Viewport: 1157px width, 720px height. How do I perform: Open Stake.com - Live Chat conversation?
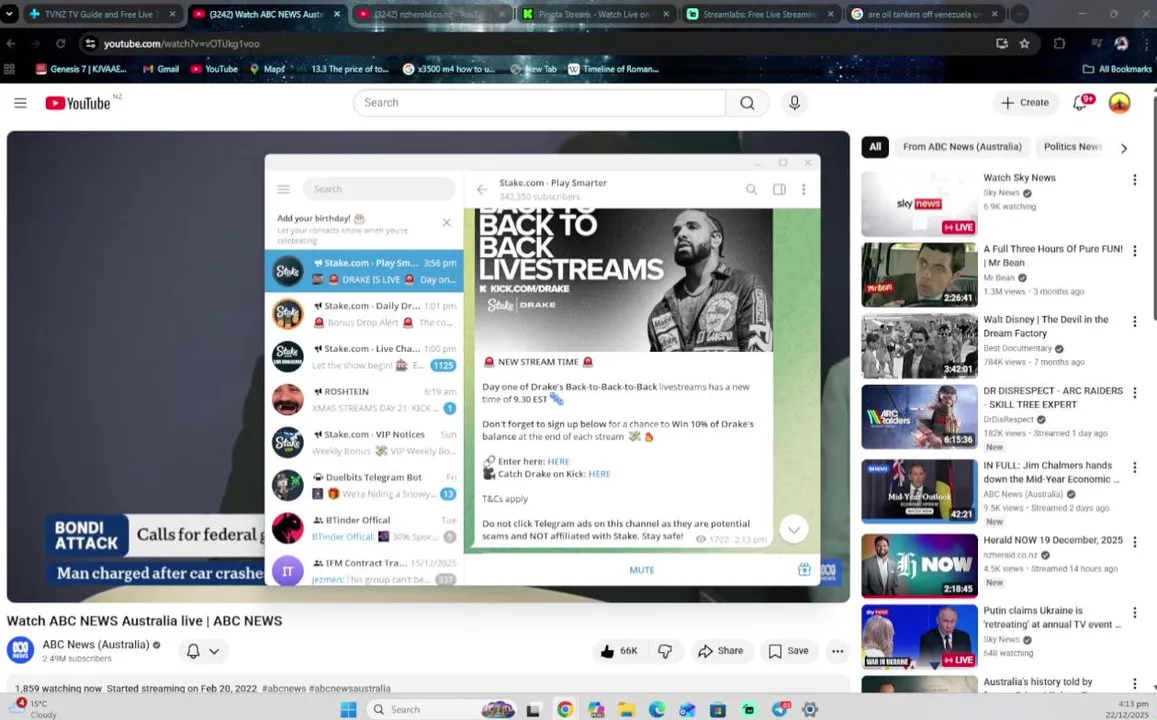click(365, 356)
